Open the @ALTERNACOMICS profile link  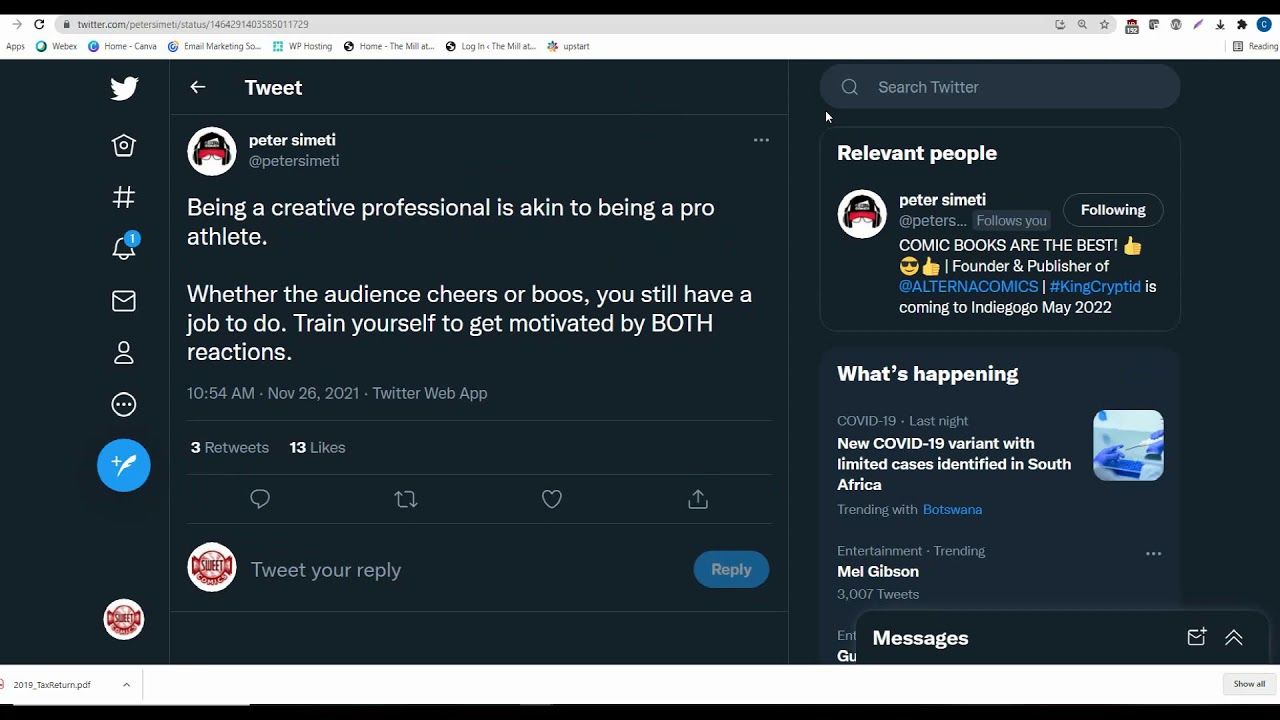point(968,286)
